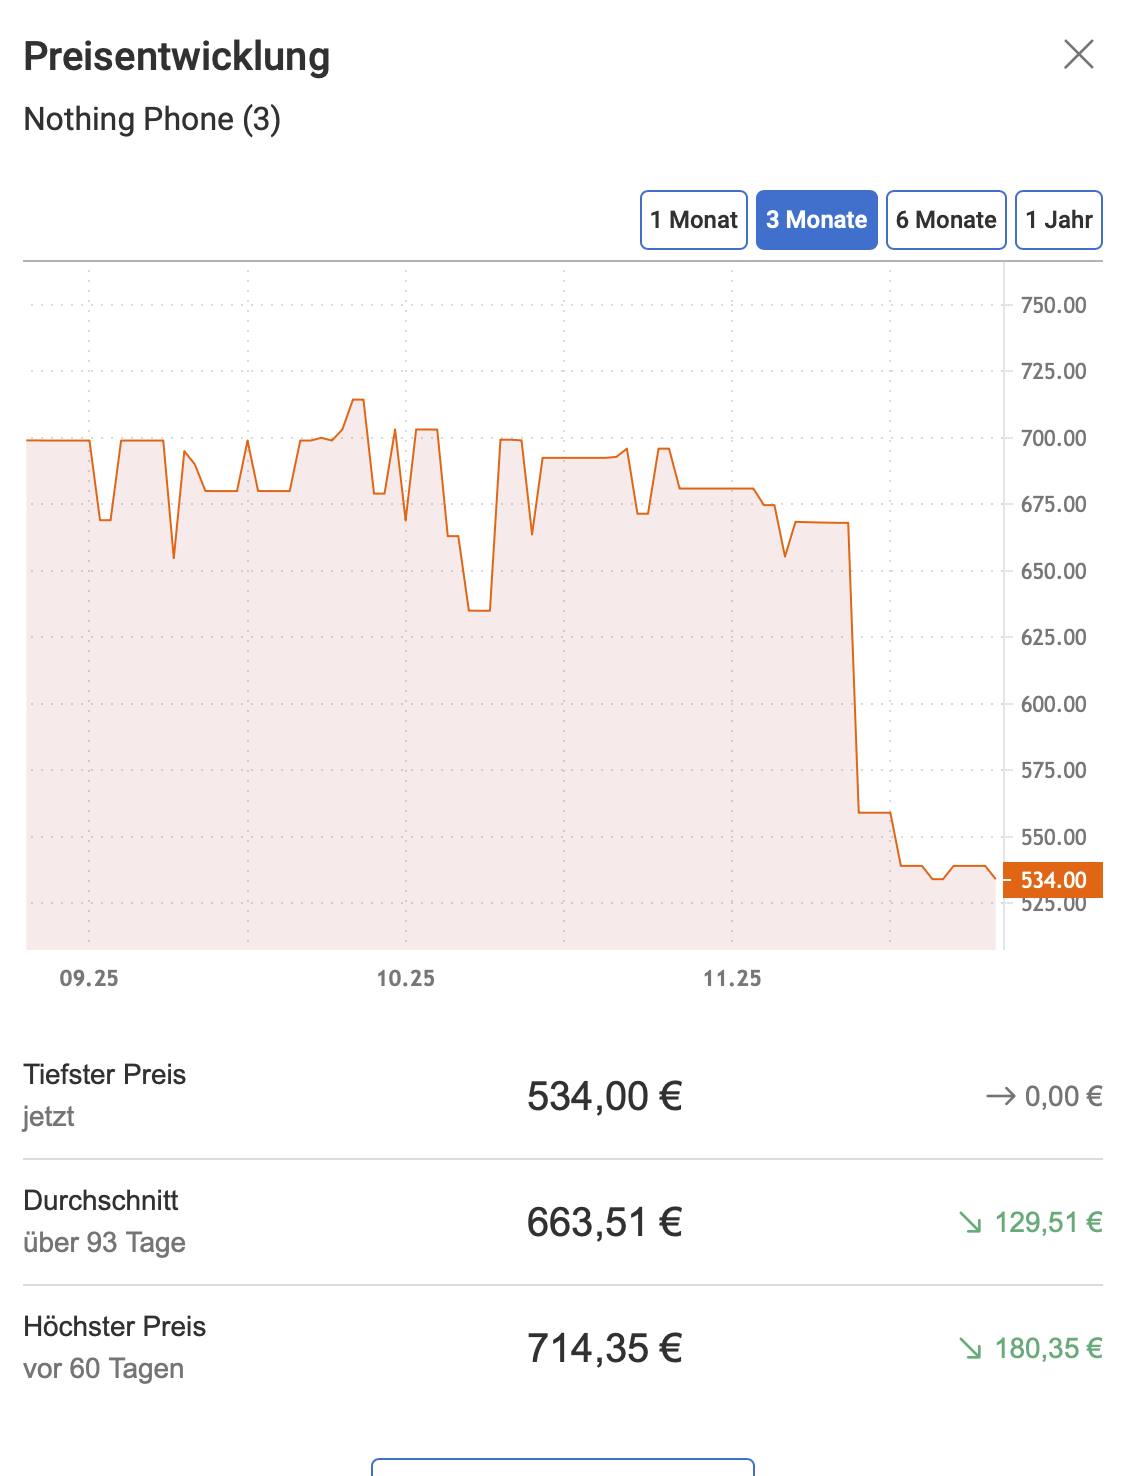Click the Höchster Preis value 714,35 €

604,1348
